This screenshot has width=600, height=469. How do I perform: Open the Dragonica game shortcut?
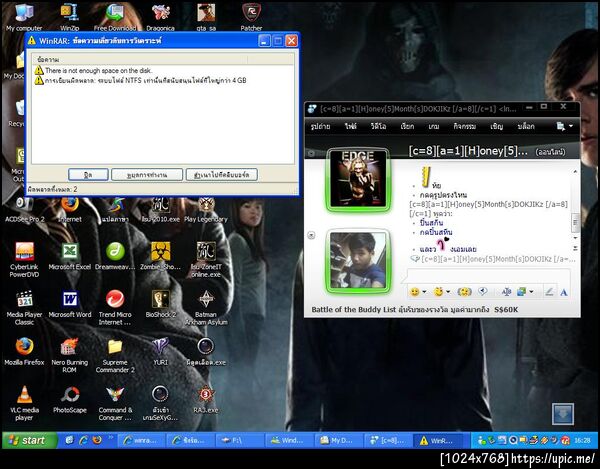point(160,16)
